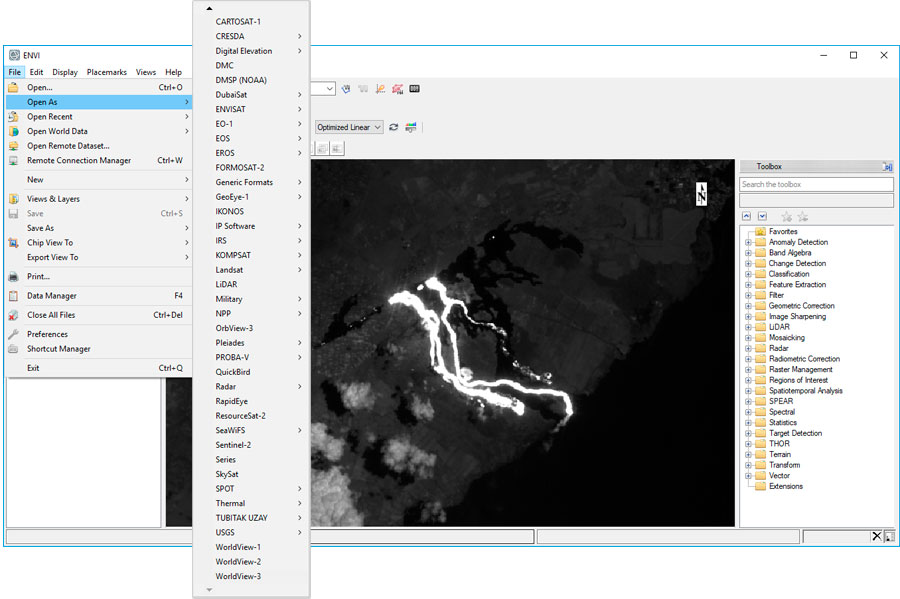Click the X icon in the status bar

[876, 536]
